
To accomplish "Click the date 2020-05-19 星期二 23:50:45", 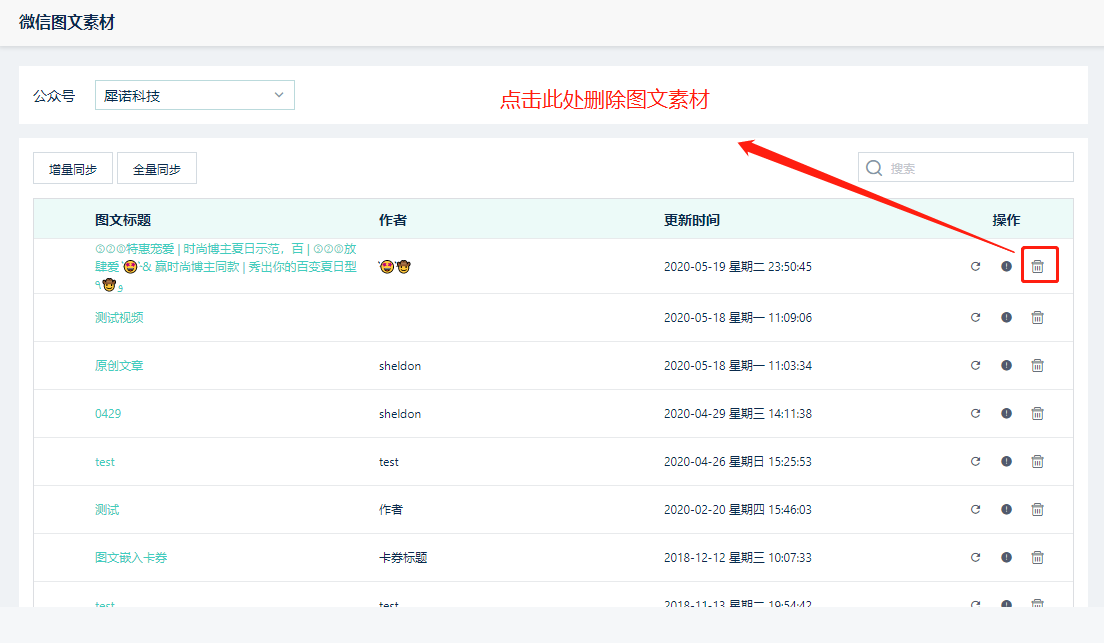I will pos(738,266).
